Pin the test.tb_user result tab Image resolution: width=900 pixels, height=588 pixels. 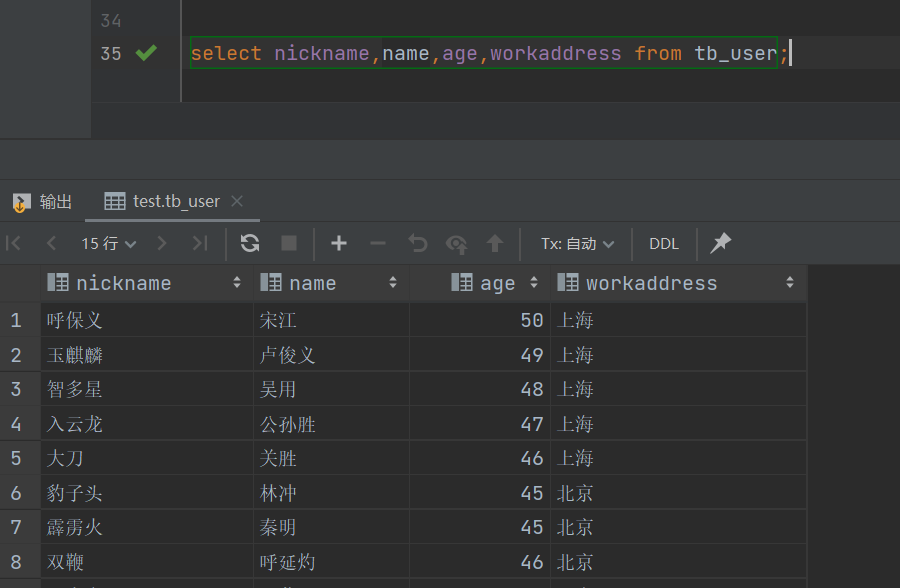[720, 243]
